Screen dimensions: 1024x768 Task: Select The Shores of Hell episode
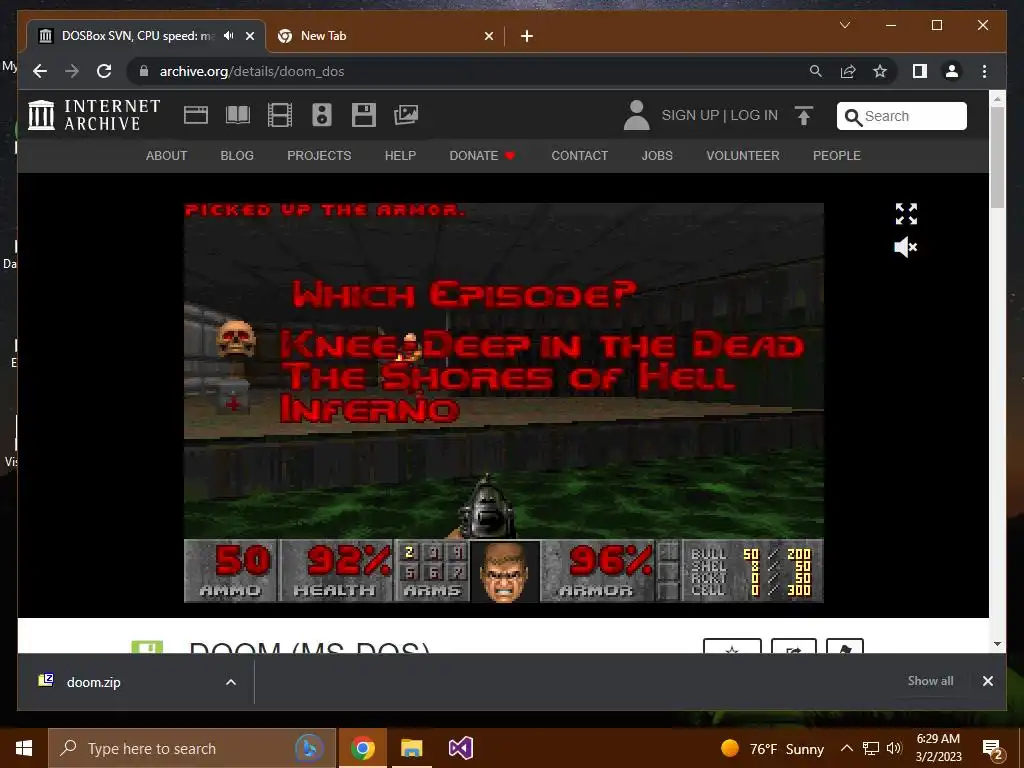pyautogui.click(x=511, y=377)
